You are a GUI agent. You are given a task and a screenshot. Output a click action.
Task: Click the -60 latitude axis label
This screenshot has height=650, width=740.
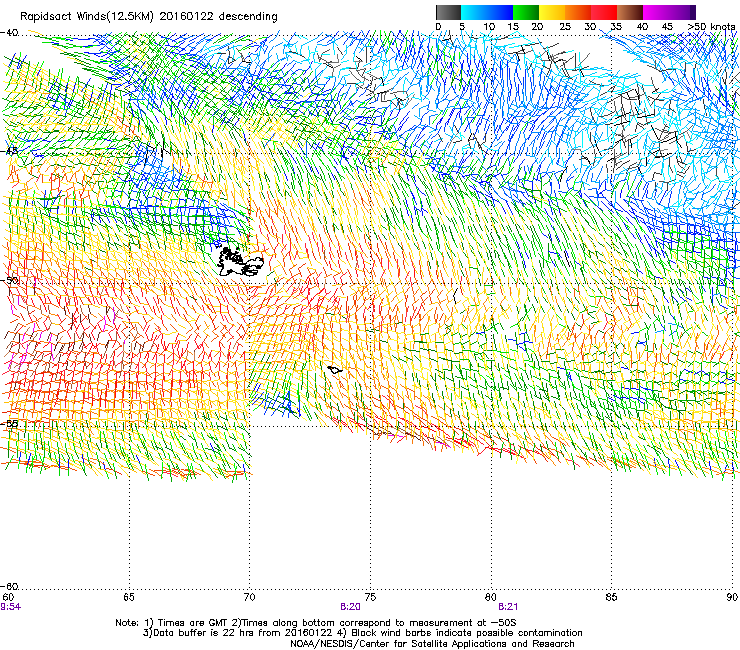click(9, 586)
